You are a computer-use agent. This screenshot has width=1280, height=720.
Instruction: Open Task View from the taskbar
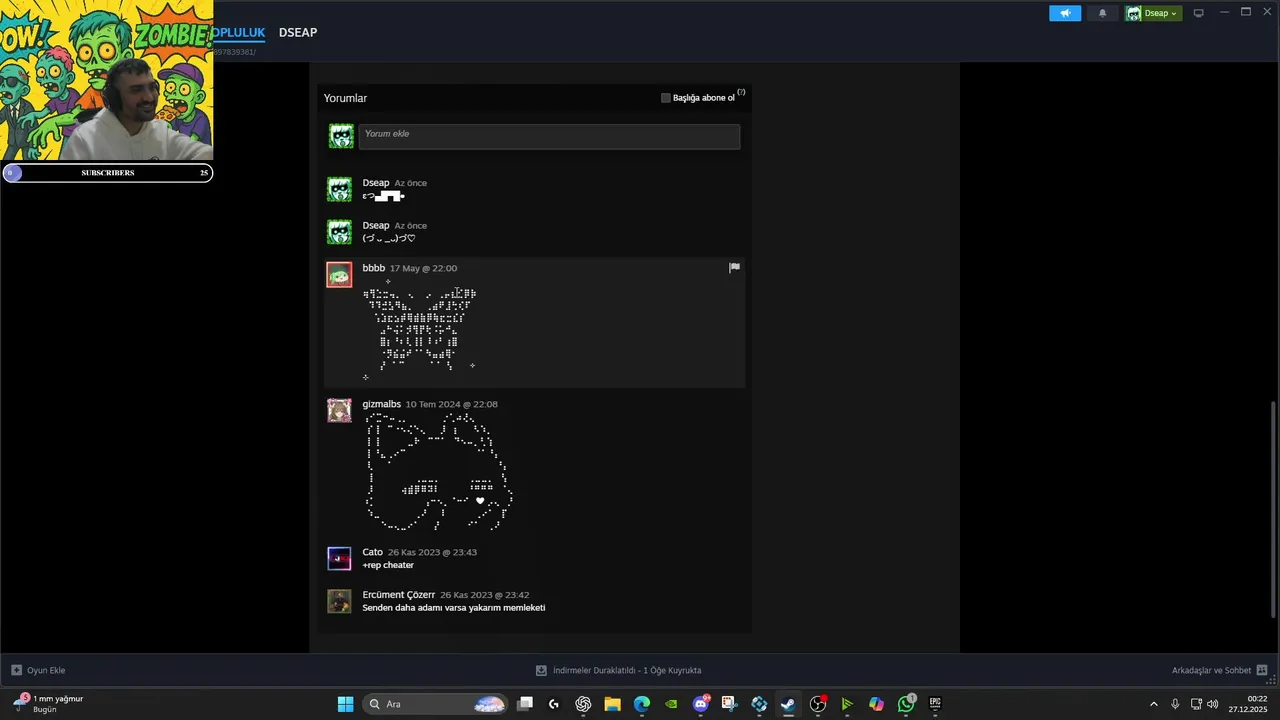tap(525, 704)
